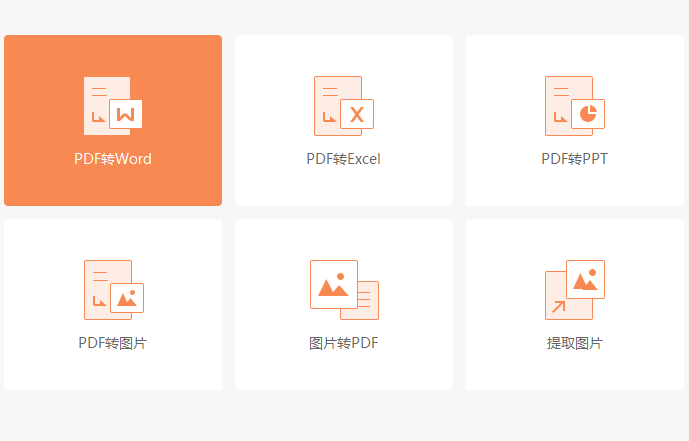Select the 图片转PDF label
The width and height of the screenshot is (689, 441).
[x=344, y=343]
